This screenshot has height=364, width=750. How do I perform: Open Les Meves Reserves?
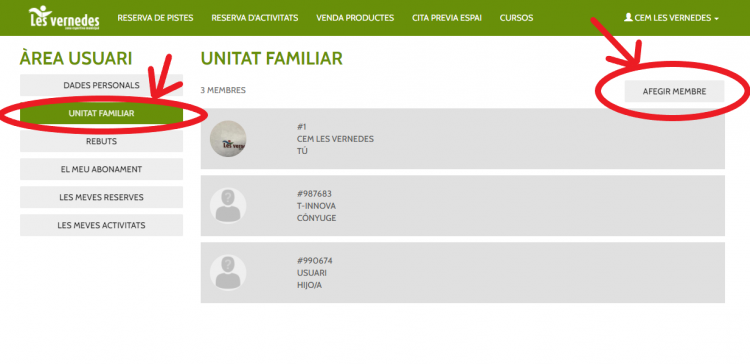[x=101, y=197]
